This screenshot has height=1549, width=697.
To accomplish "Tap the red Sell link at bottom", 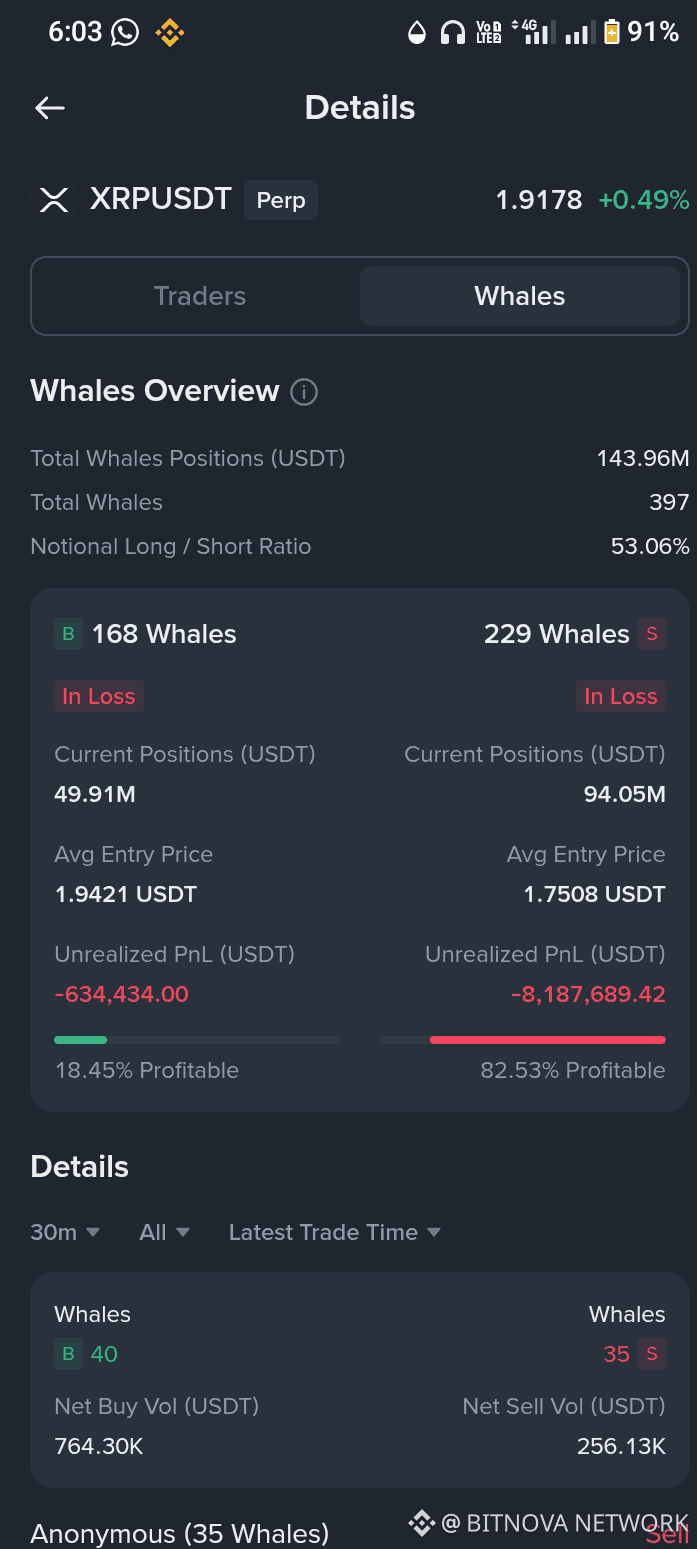I will pos(668,1534).
